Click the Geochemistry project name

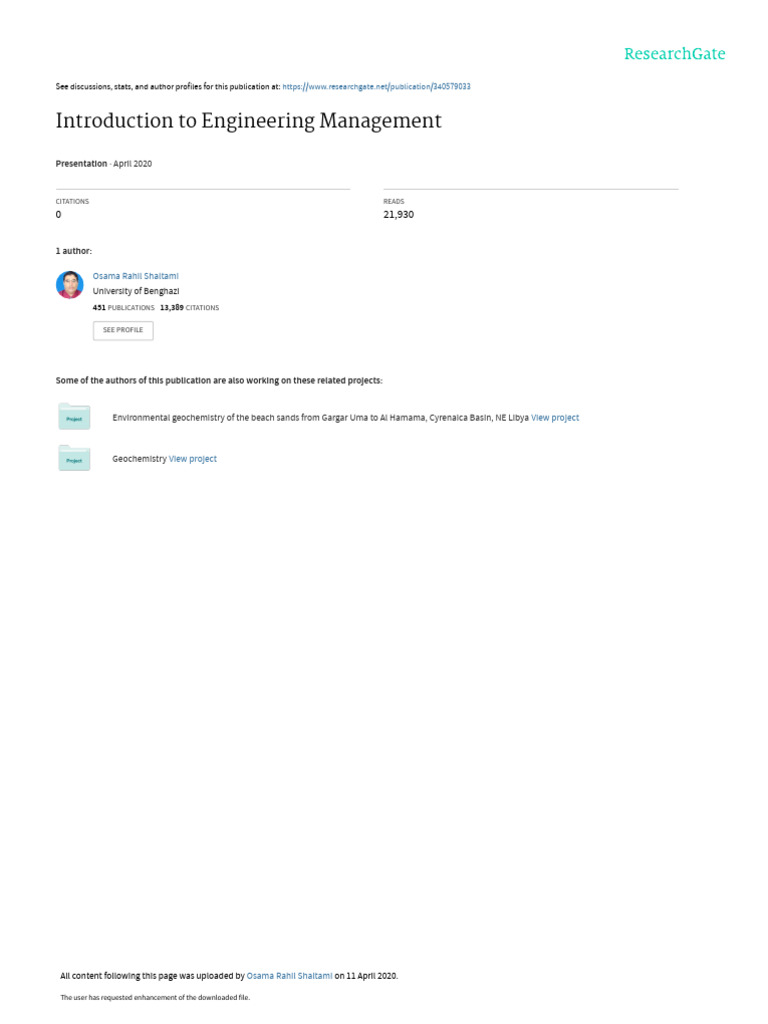139,459
